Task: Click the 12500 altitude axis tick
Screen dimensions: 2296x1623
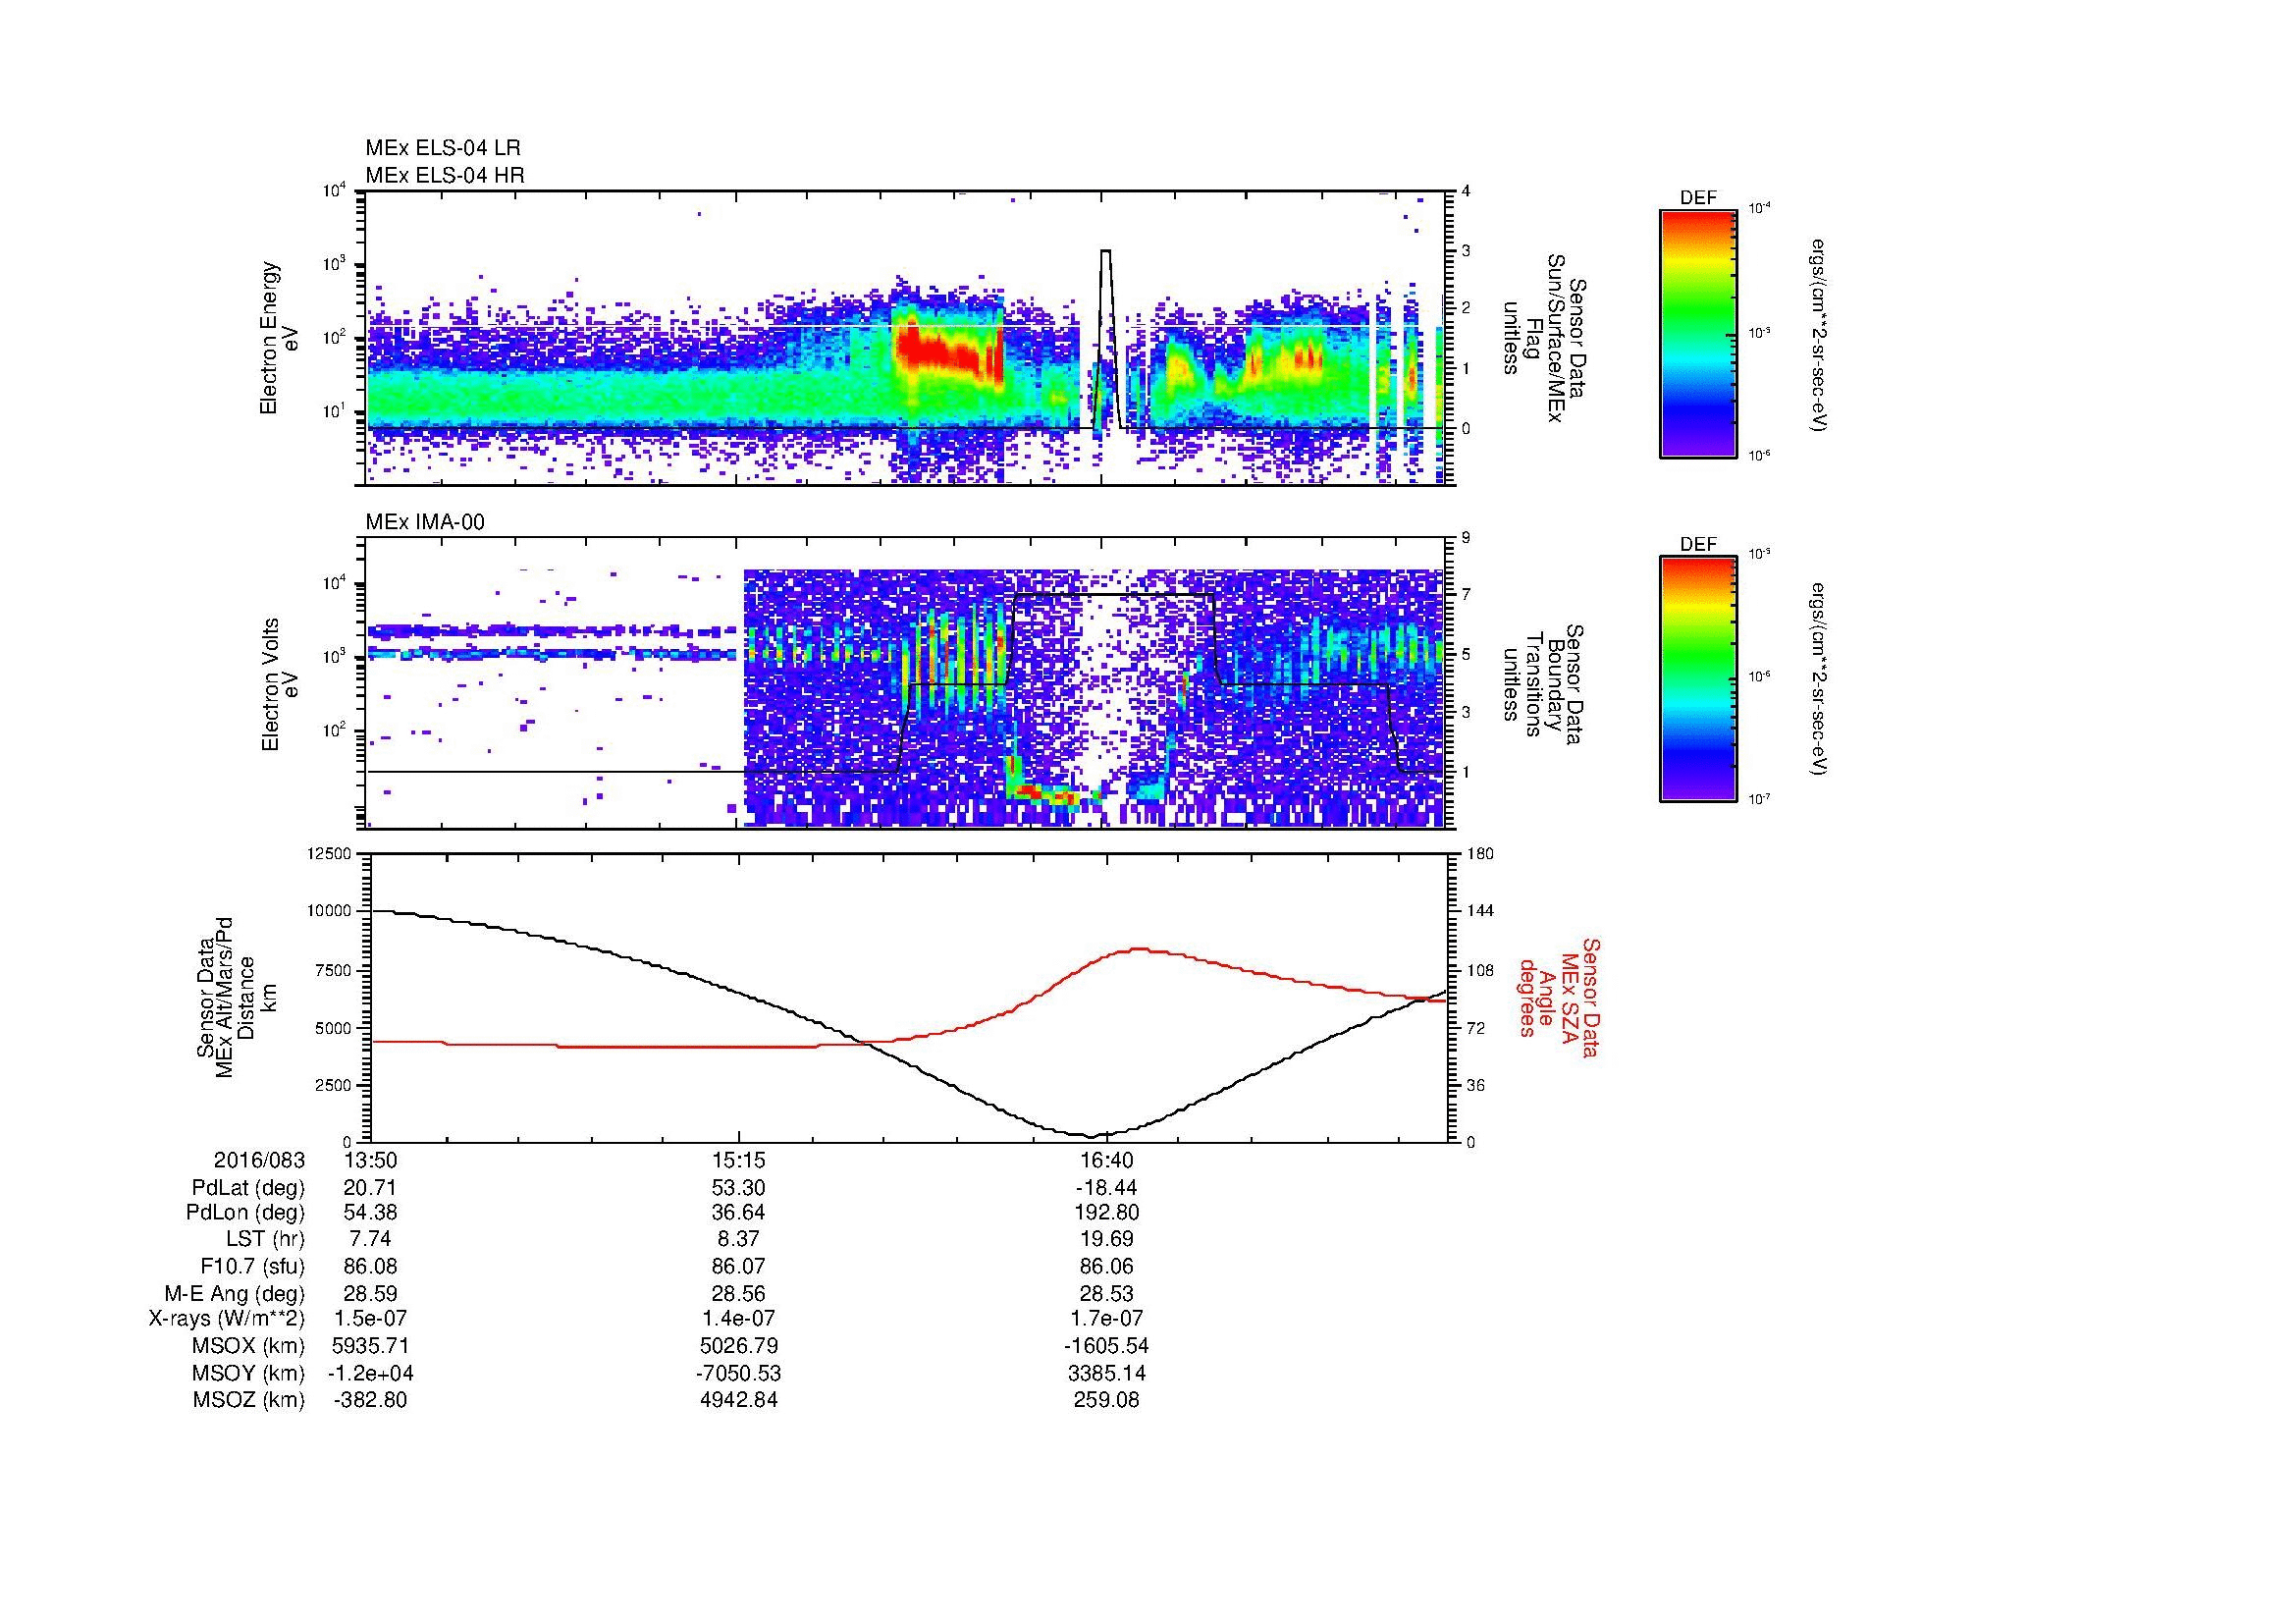Action: click(x=330, y=854)
